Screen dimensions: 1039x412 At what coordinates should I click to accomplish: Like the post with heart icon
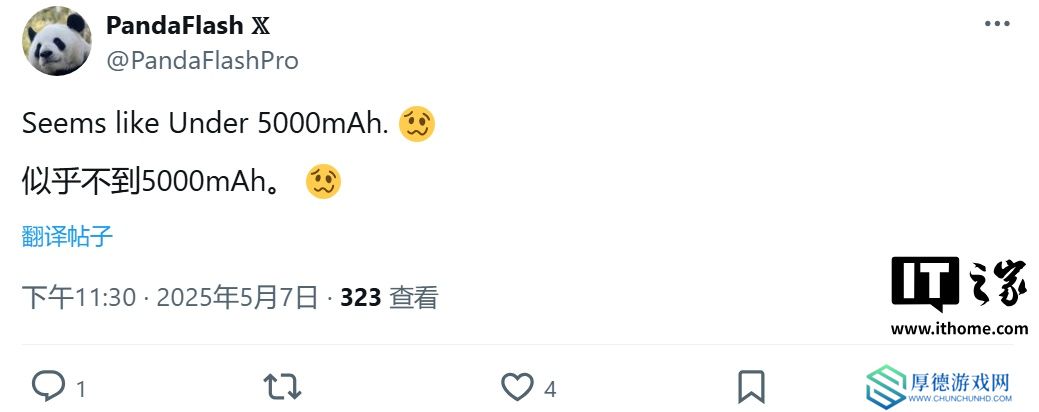click(517, 387)
